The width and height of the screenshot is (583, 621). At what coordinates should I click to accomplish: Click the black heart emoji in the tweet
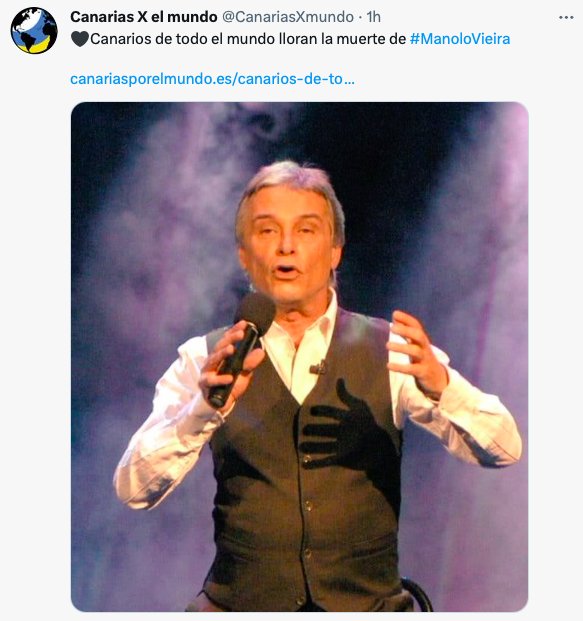tap(80, 39)
